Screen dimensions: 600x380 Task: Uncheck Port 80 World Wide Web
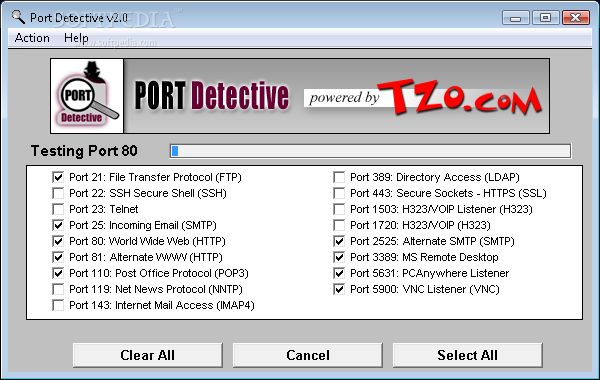click(x=58, y=241)
